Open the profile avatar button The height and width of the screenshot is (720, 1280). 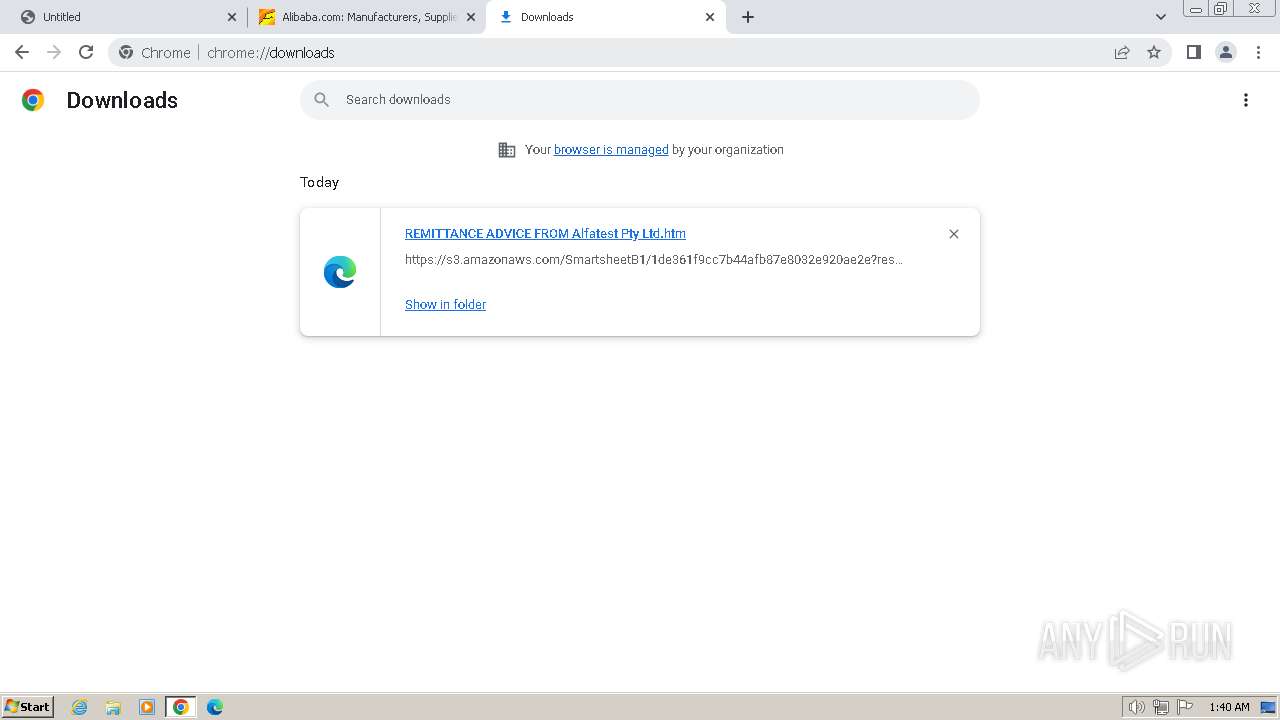coord(1226,52)
